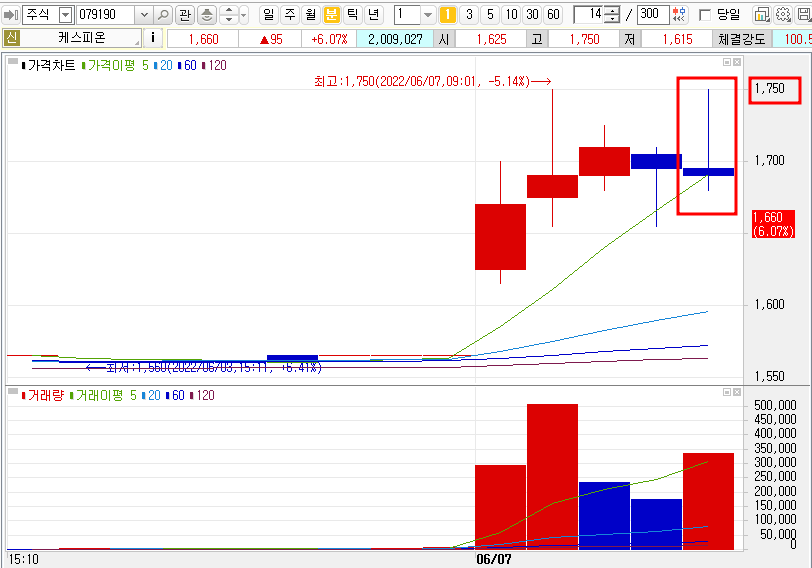Click the stock name 케스피온
The image size is (812, 568).
[81, 38]
